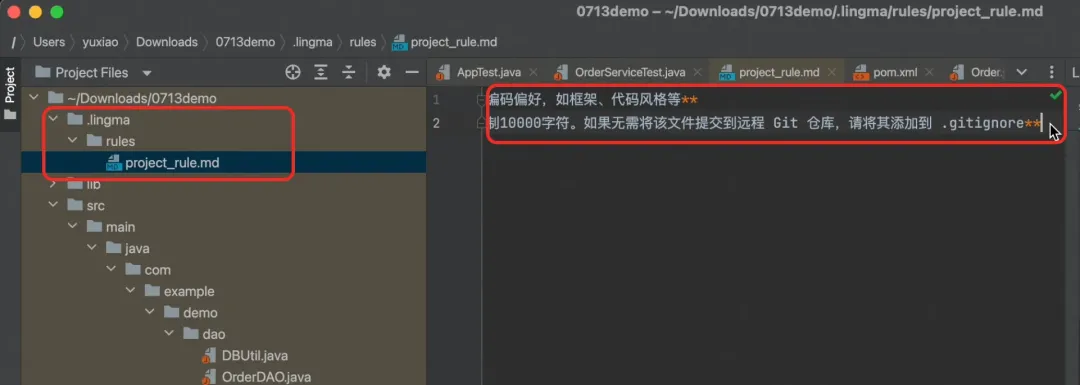
Task: Collapse the .lingma folder arrow
Action: [x=52, y=120]
